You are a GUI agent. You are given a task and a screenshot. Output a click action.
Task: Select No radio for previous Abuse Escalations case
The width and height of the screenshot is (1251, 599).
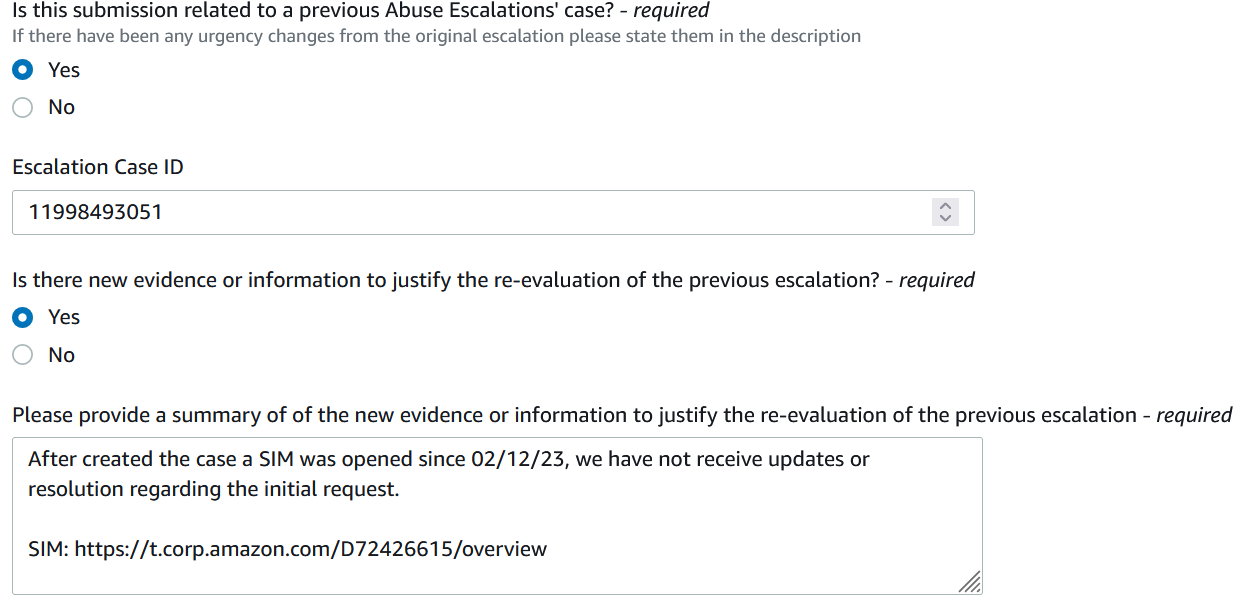(x=23, y=107)
